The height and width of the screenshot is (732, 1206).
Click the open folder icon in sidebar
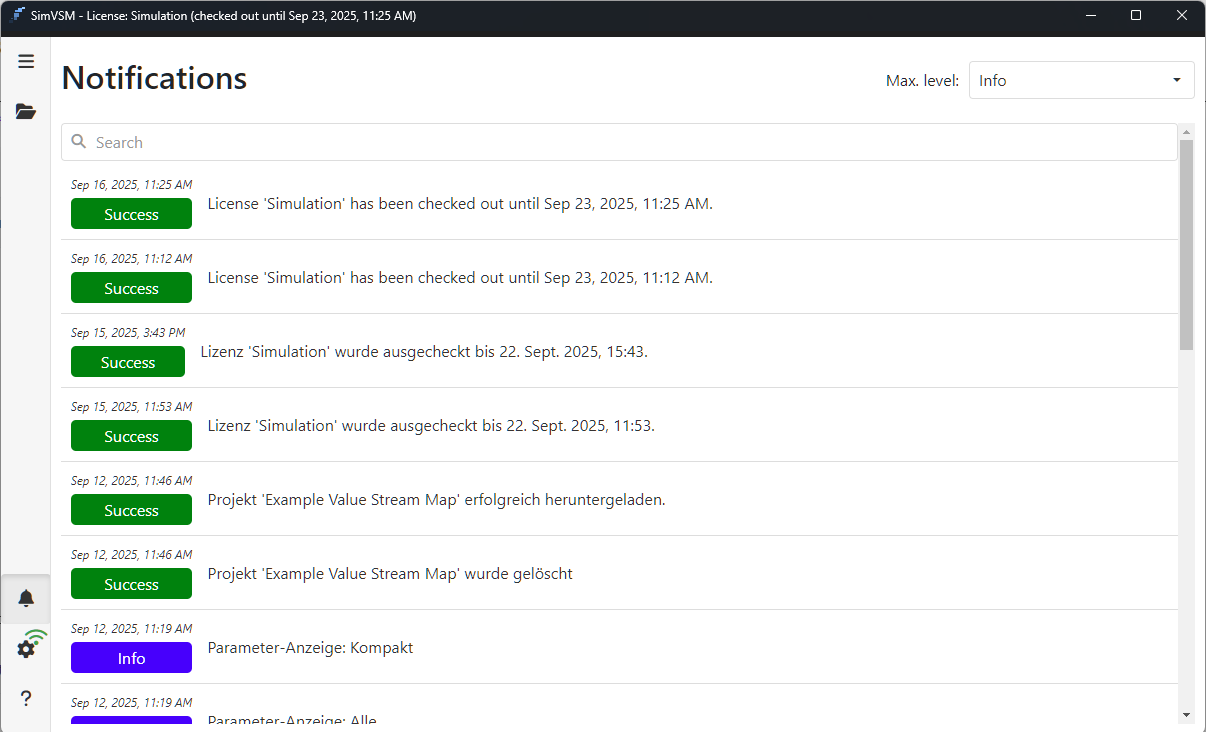(x=26, y=112)
